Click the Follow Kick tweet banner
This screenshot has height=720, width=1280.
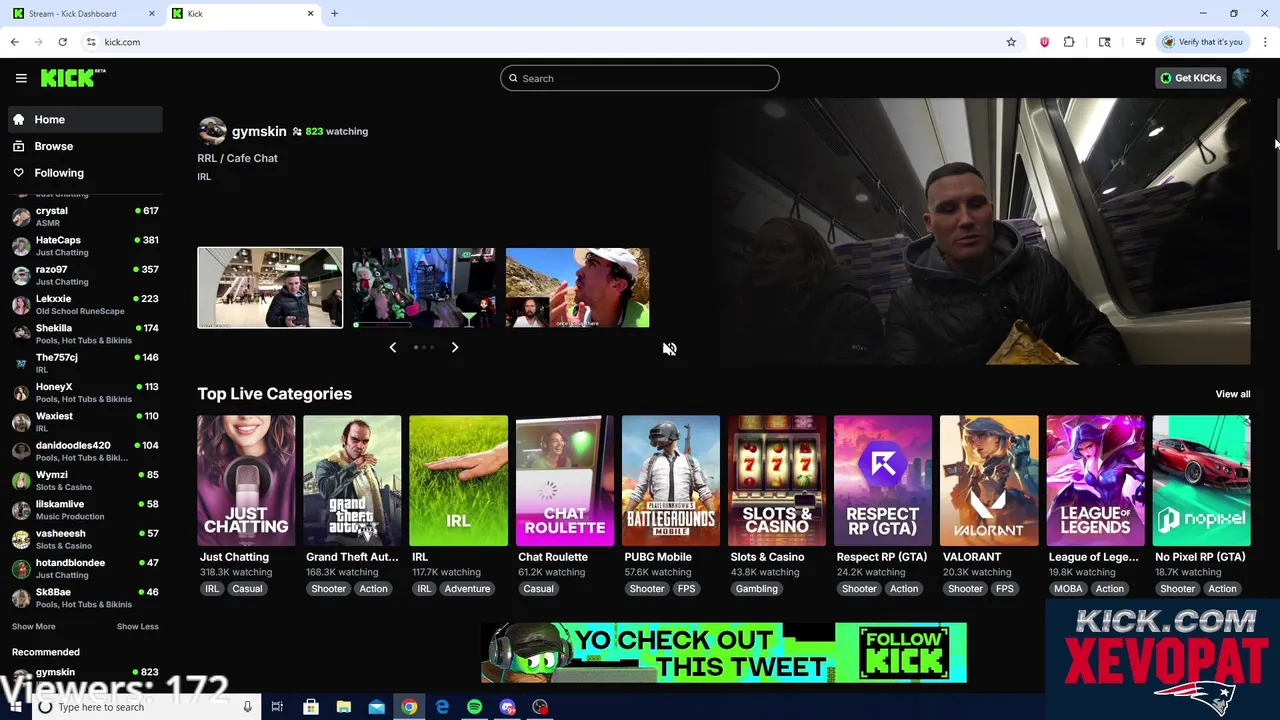pos(724,652)
